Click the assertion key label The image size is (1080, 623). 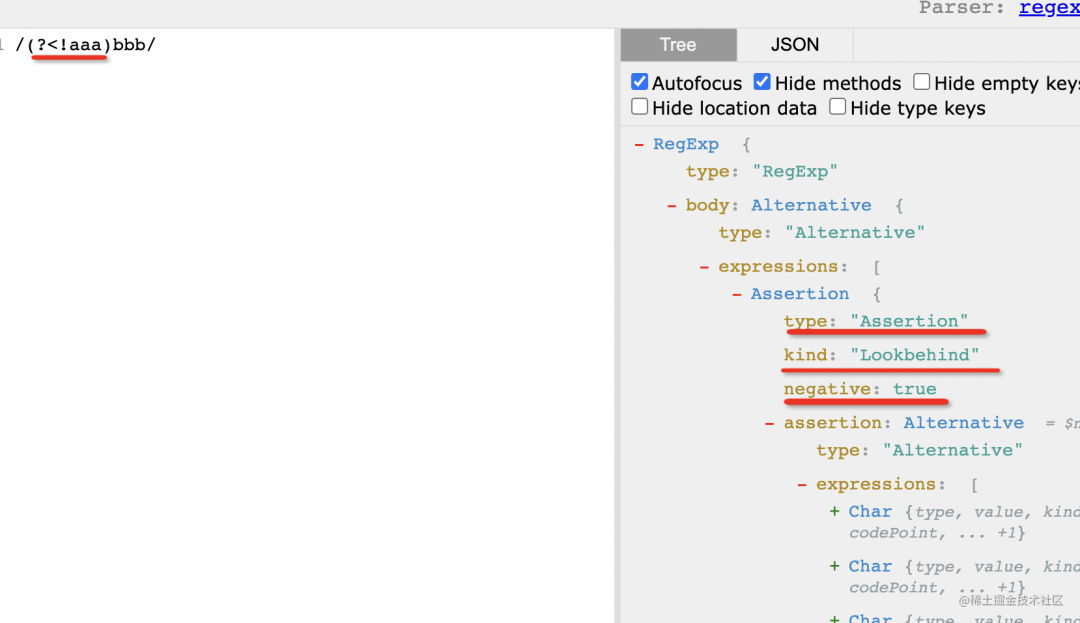[x=835, y=423]
